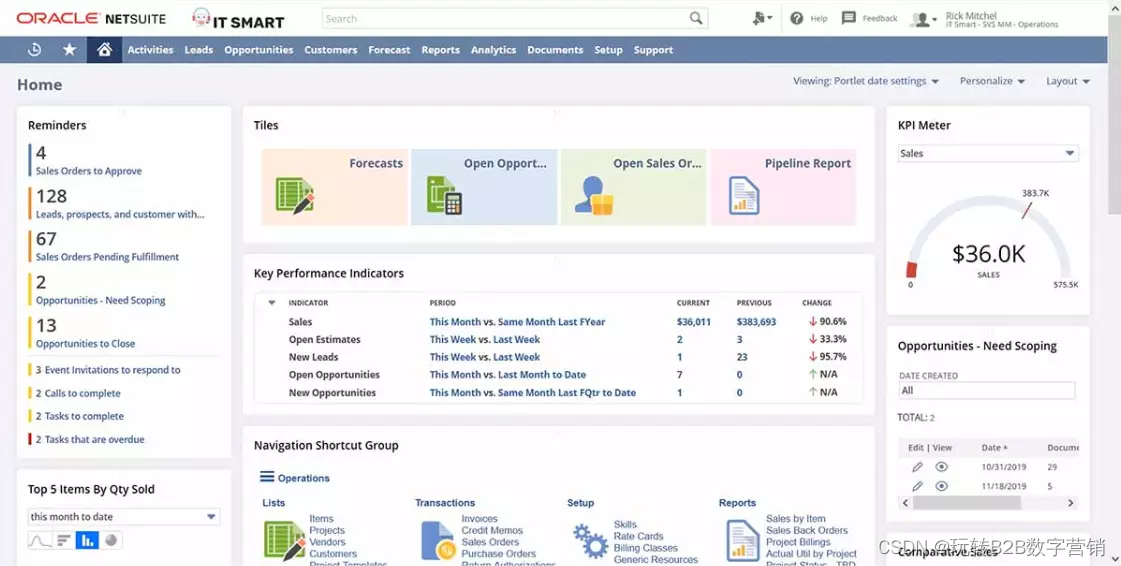This screenshot has width=1121, height=566.
Task: Edit the 11/18/2019 opportunity pencil icon
Action: pyautogui.click(x=917, y=486)
